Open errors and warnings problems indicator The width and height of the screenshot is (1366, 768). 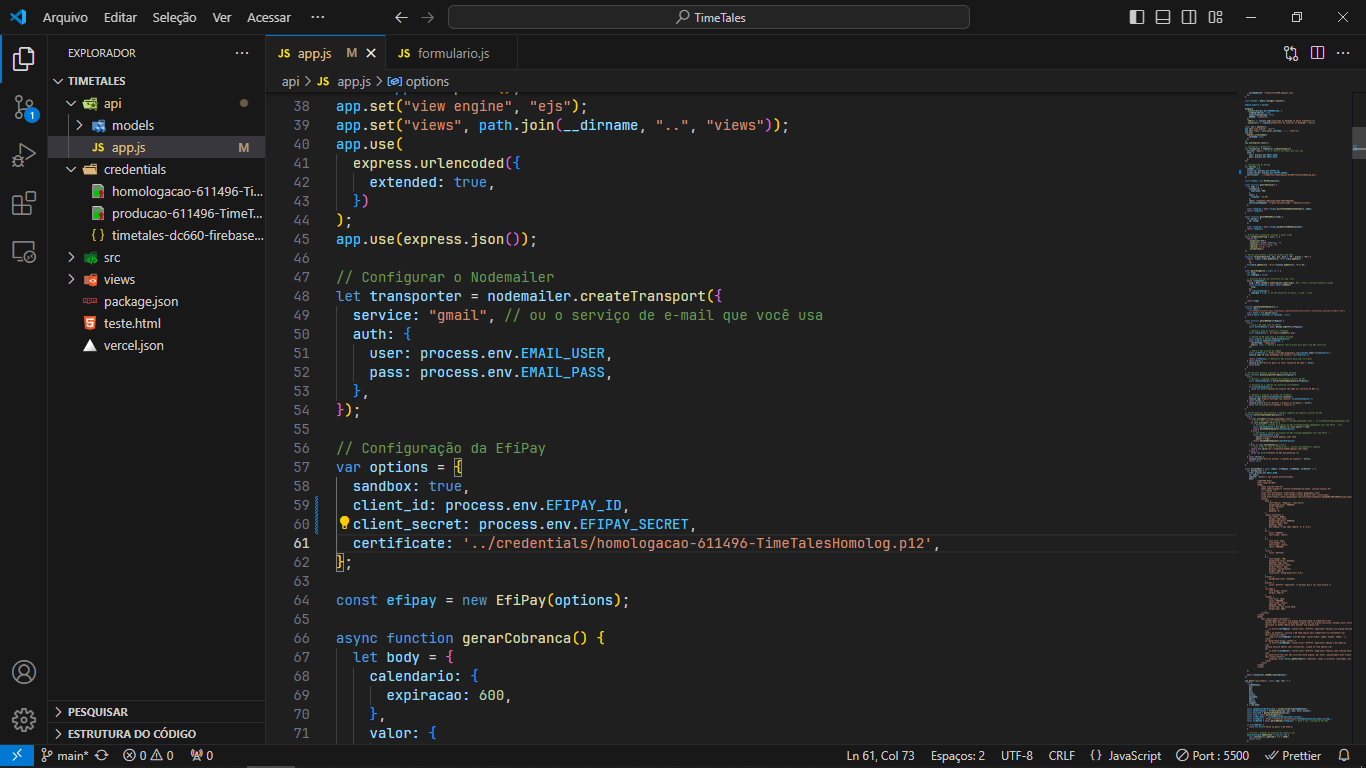148,756
